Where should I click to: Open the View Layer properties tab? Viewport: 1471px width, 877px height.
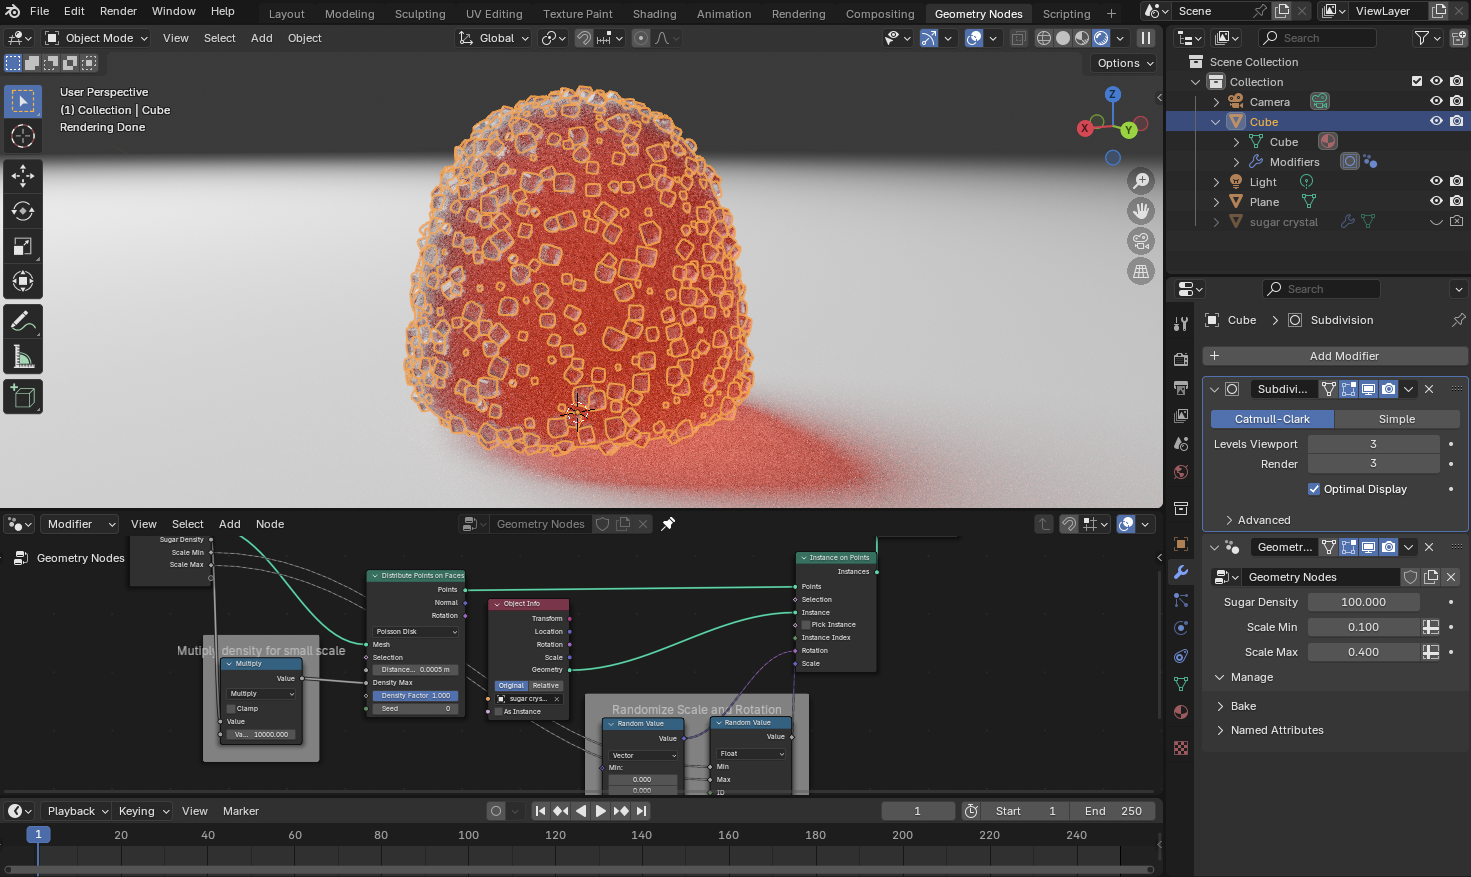coord(1181,415)
